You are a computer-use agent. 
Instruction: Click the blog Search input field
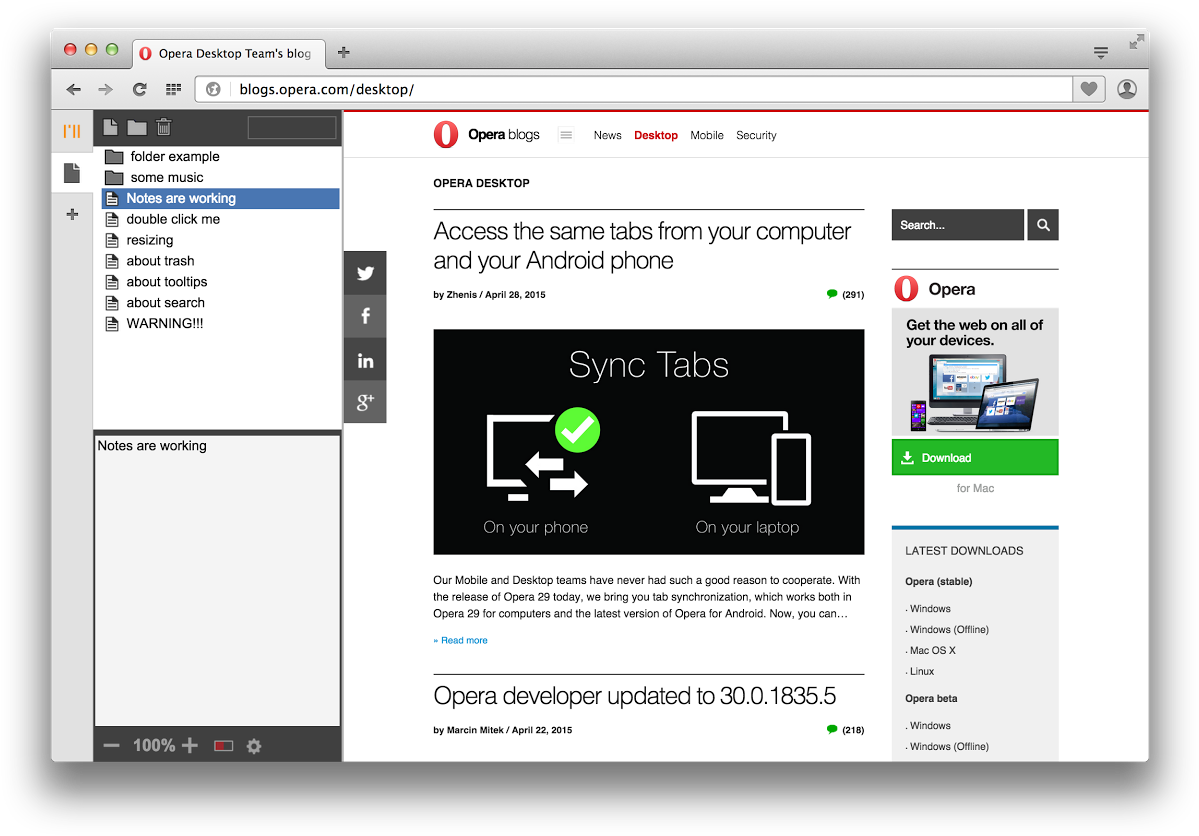pos(957,225)
